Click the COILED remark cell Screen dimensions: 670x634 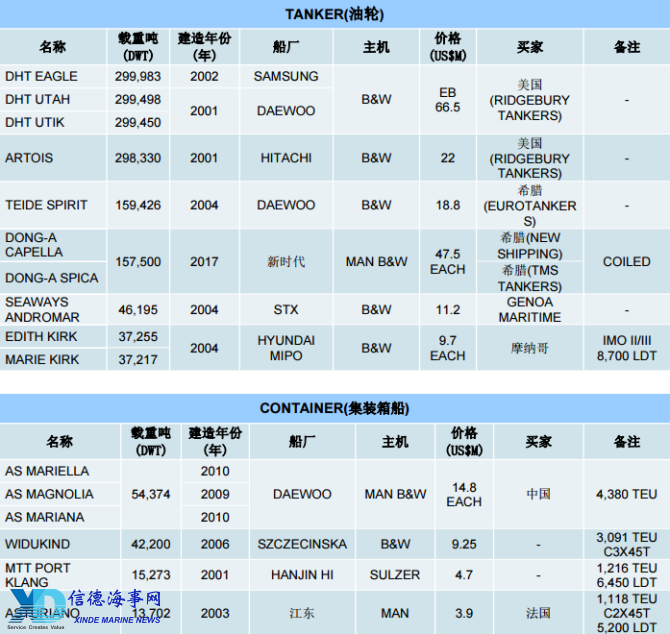pyautogui.click(x=626, y=261)
